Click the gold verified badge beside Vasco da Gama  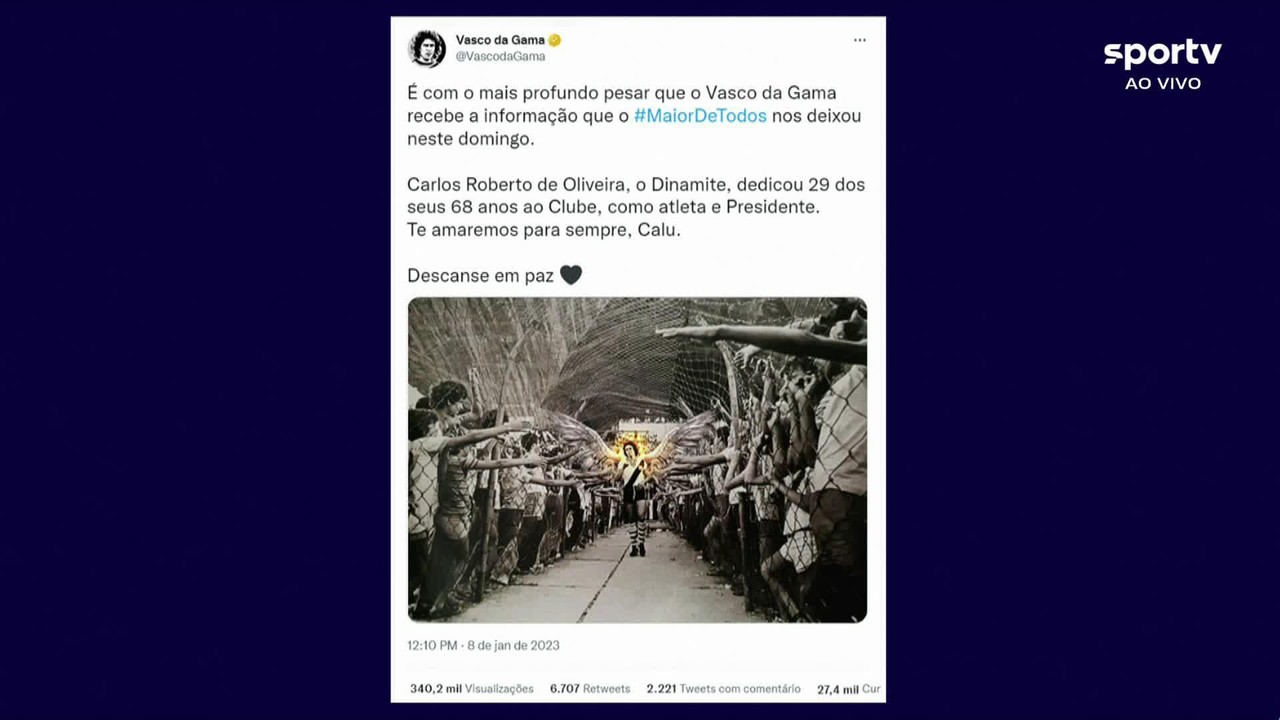[554, 40]
